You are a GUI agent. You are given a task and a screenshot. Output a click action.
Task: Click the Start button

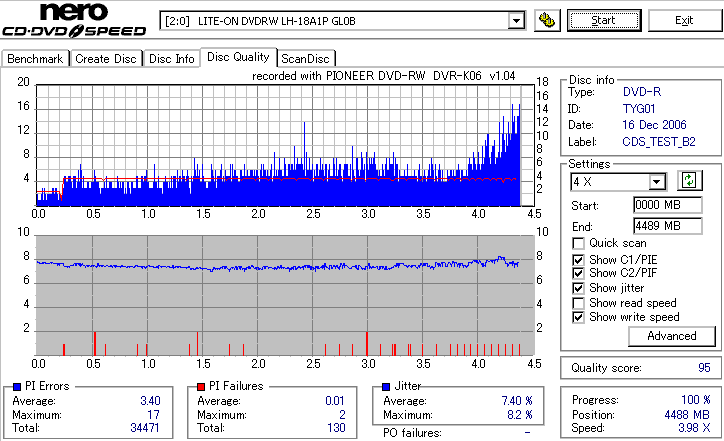tap(604, 20)
